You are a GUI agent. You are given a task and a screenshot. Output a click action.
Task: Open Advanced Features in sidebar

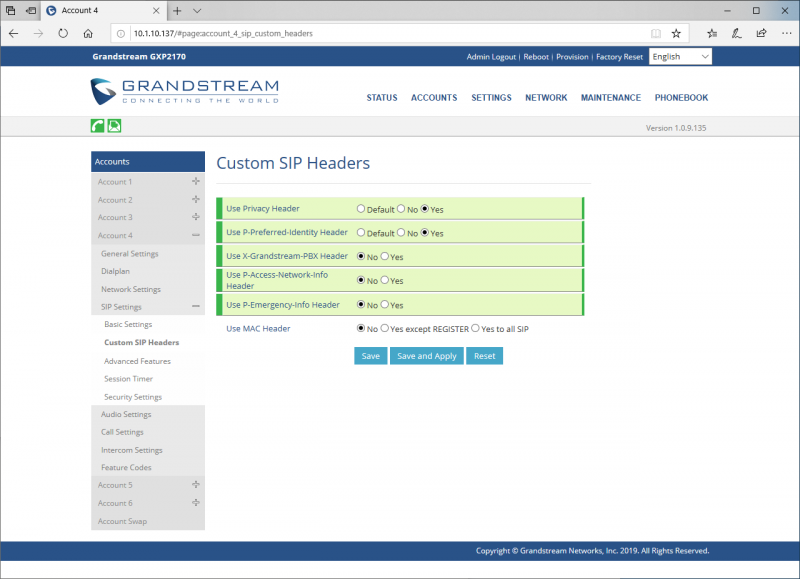(137, 361)
